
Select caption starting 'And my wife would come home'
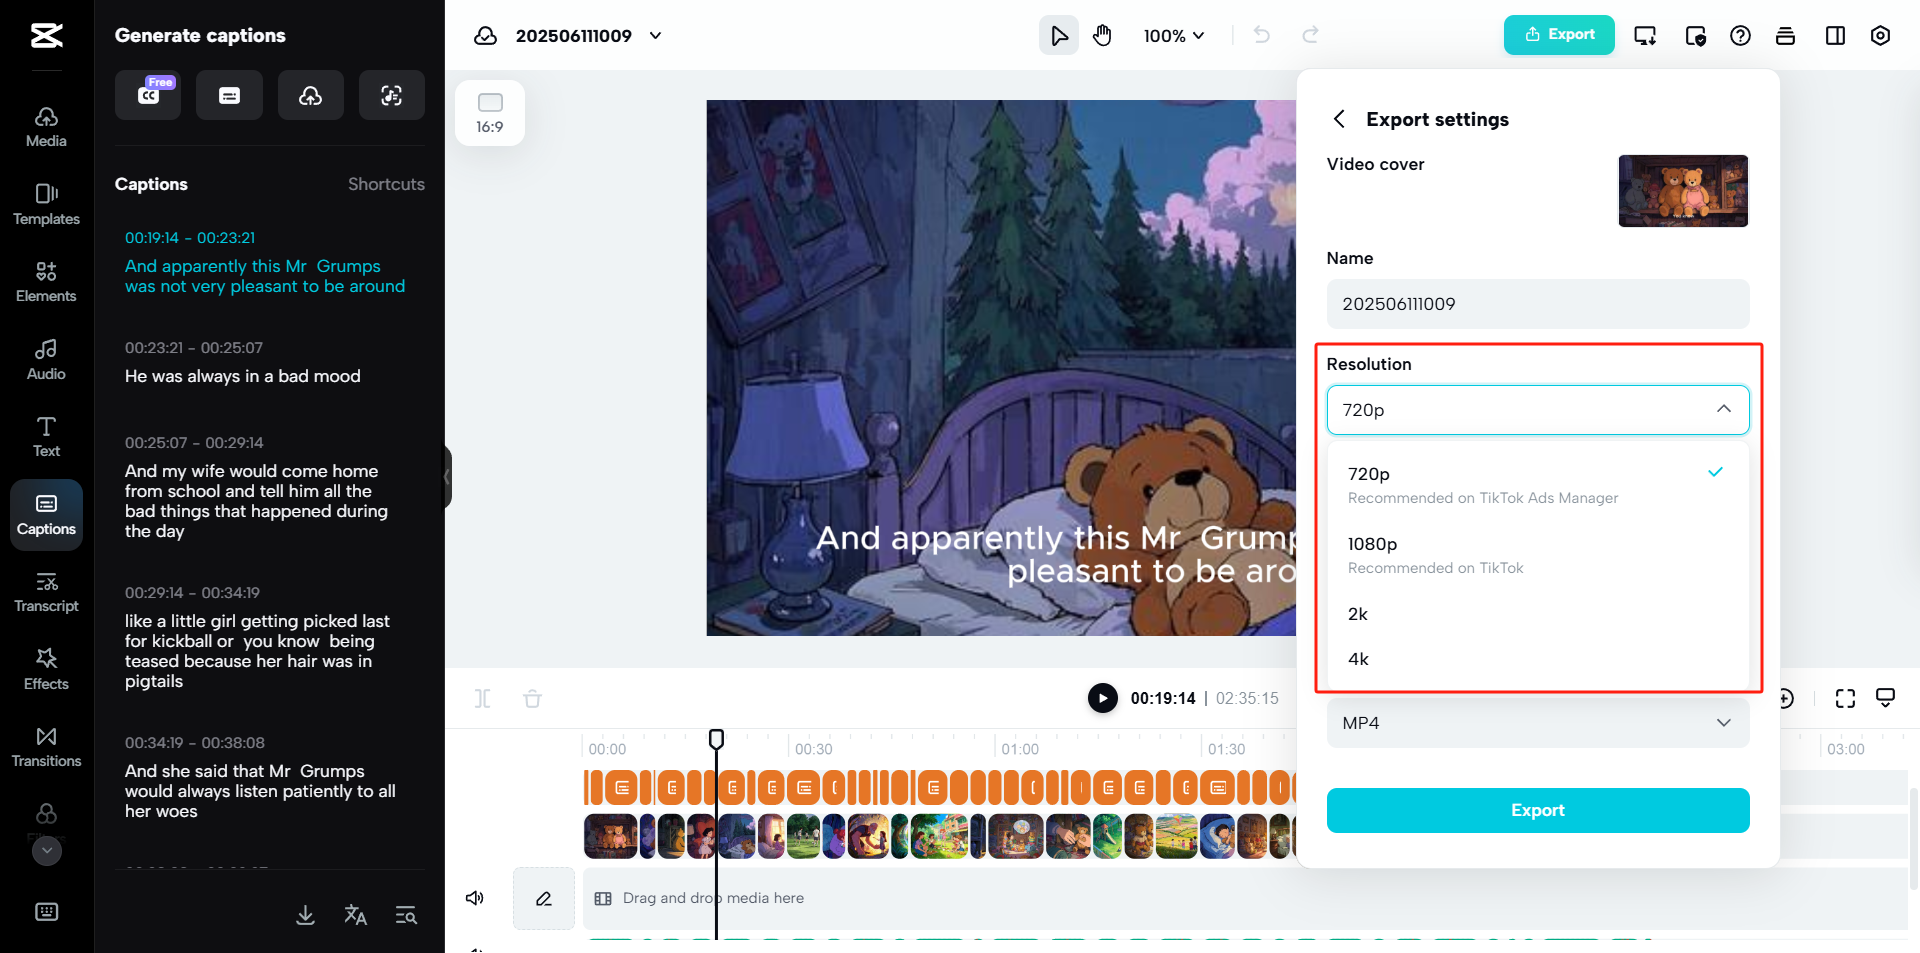(x=256, y=501)
